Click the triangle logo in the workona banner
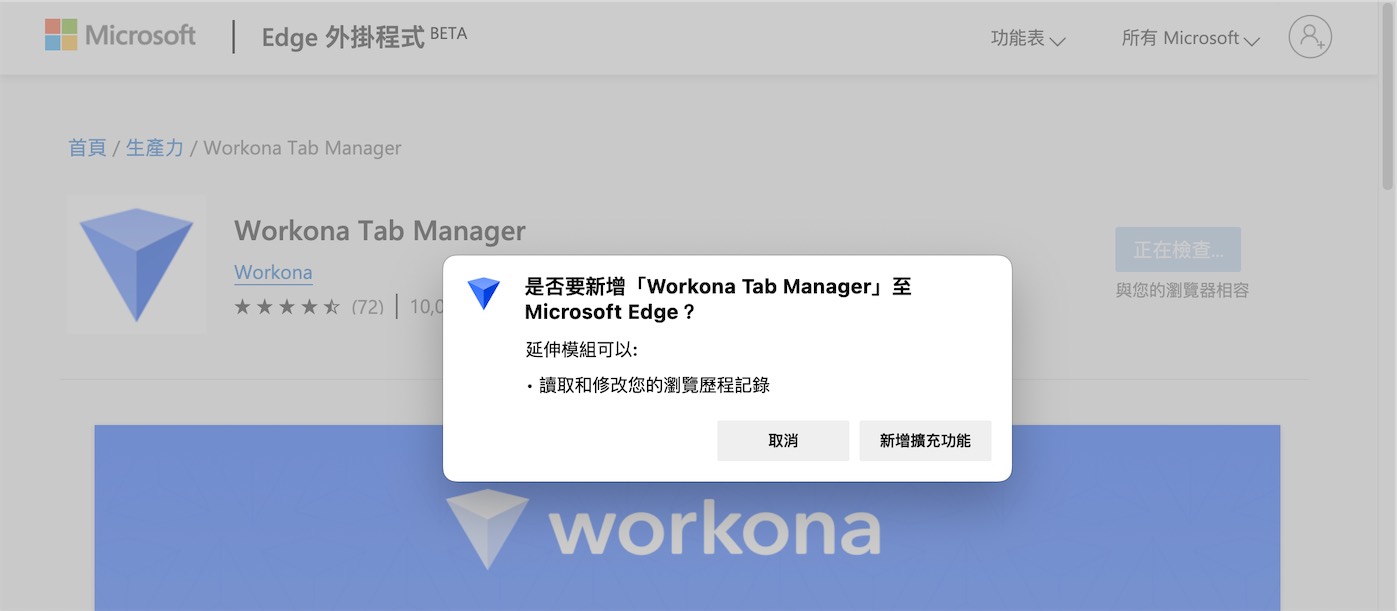This screenshot has height=611, width=1397. tap(487, 529)
